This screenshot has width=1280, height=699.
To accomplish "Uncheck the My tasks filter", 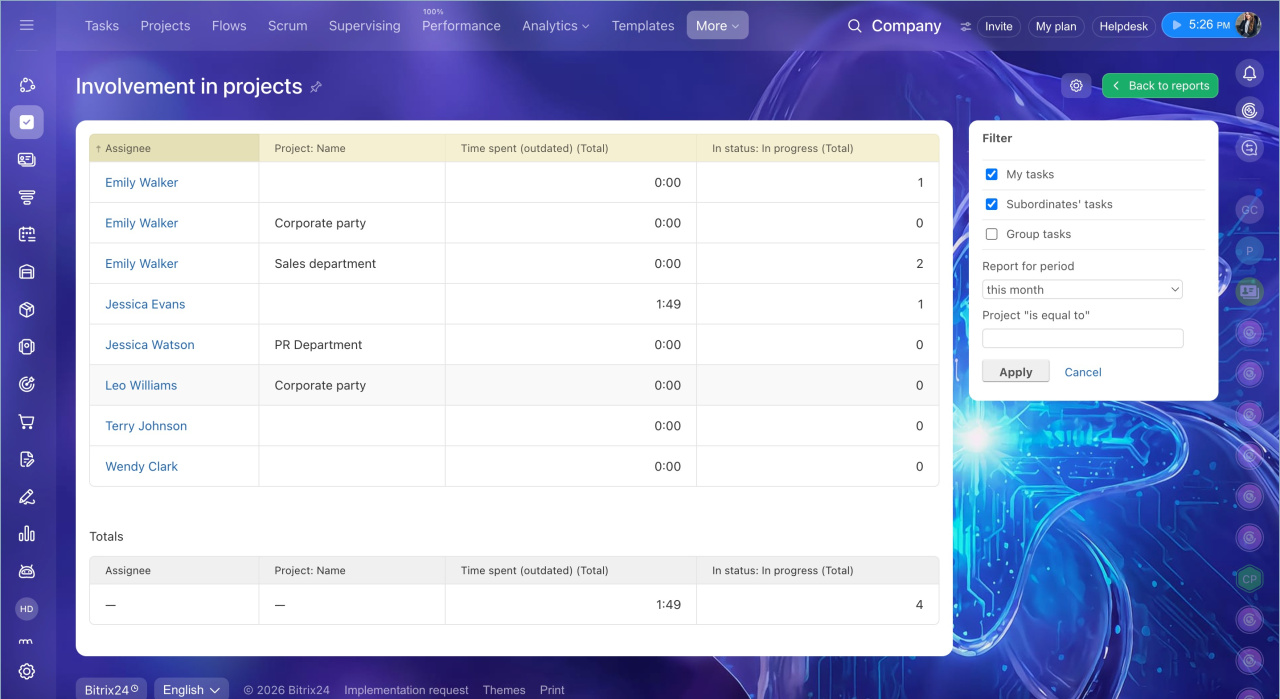I will pos(992,174).
